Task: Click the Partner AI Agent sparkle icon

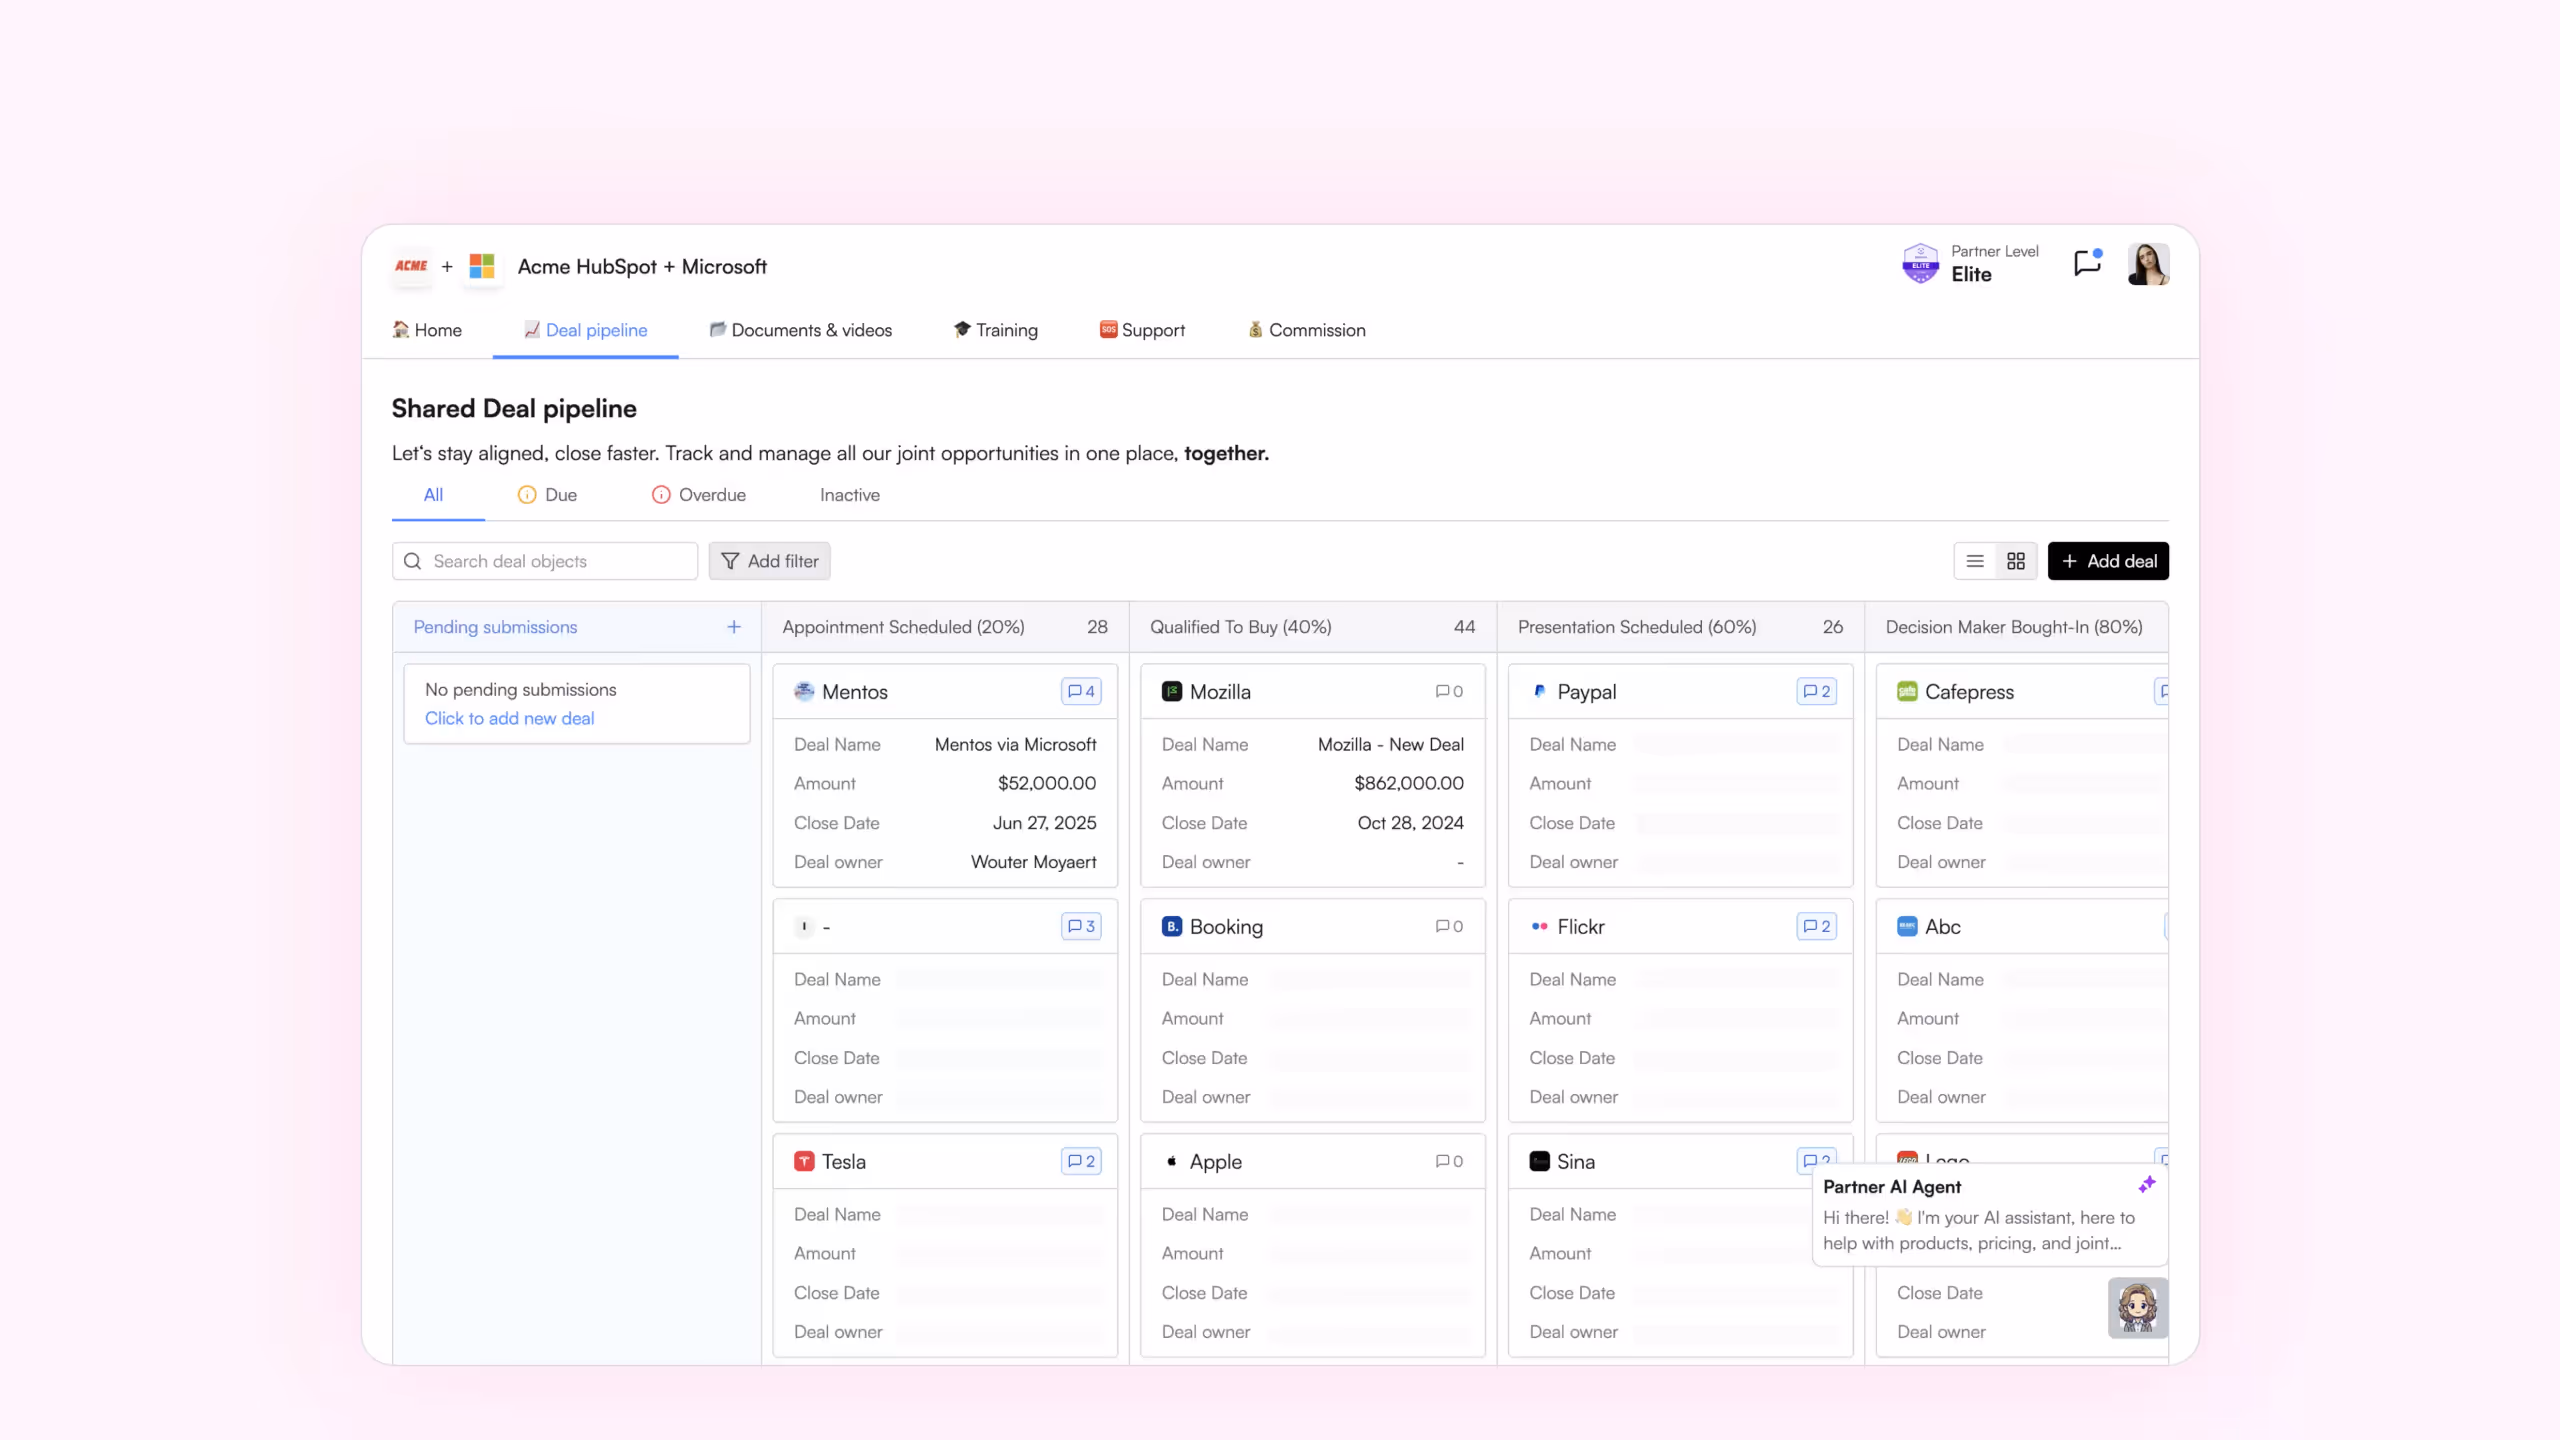Action: pyautogui.click(x=2147, y=1185)
